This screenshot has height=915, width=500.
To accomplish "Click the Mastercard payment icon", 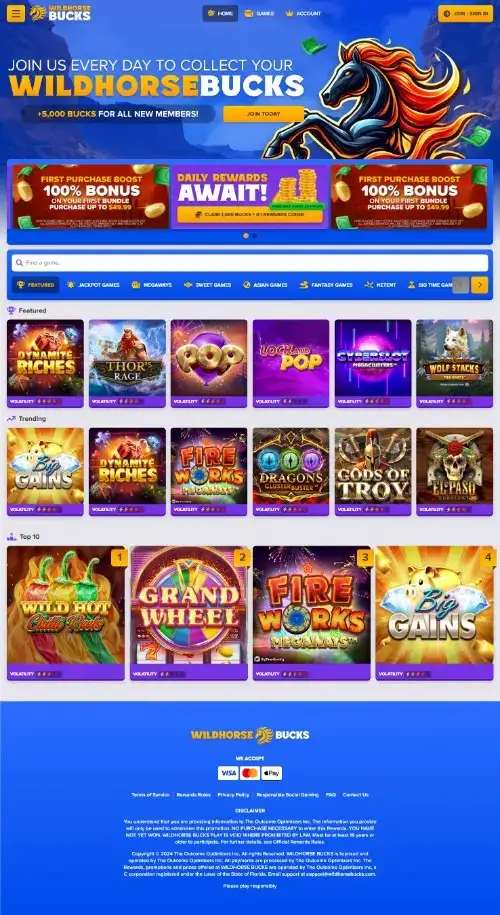I will point(250,773).
